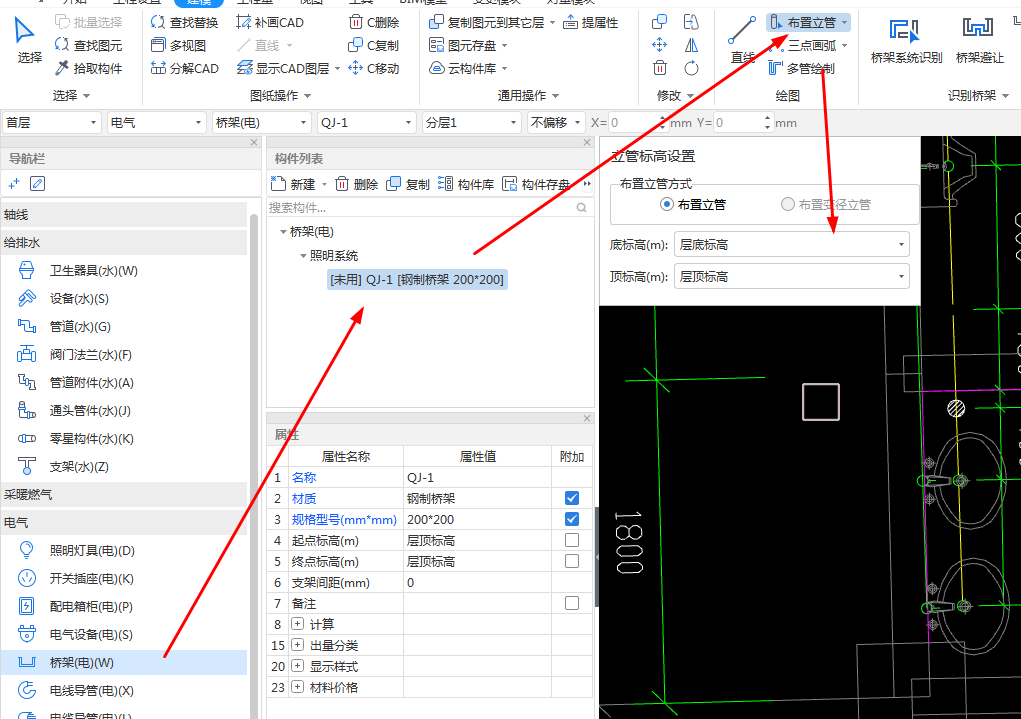Select 照明灯具(电)(D) in navigation
1021x719 pixels.
point(124,550)
